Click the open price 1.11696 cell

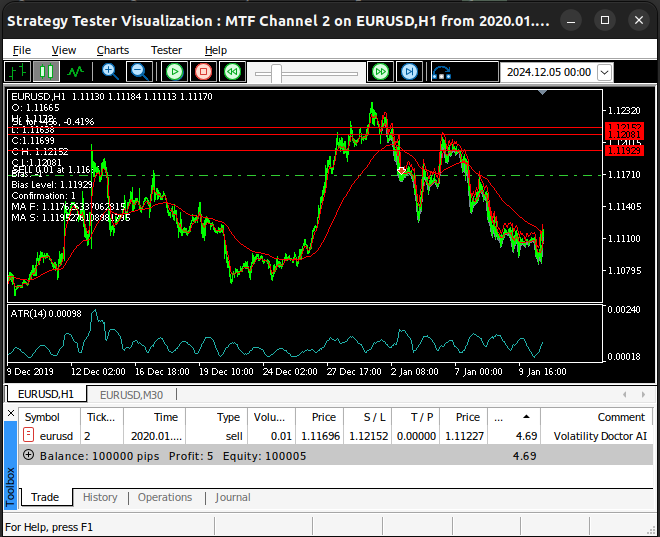coord(320,436)
